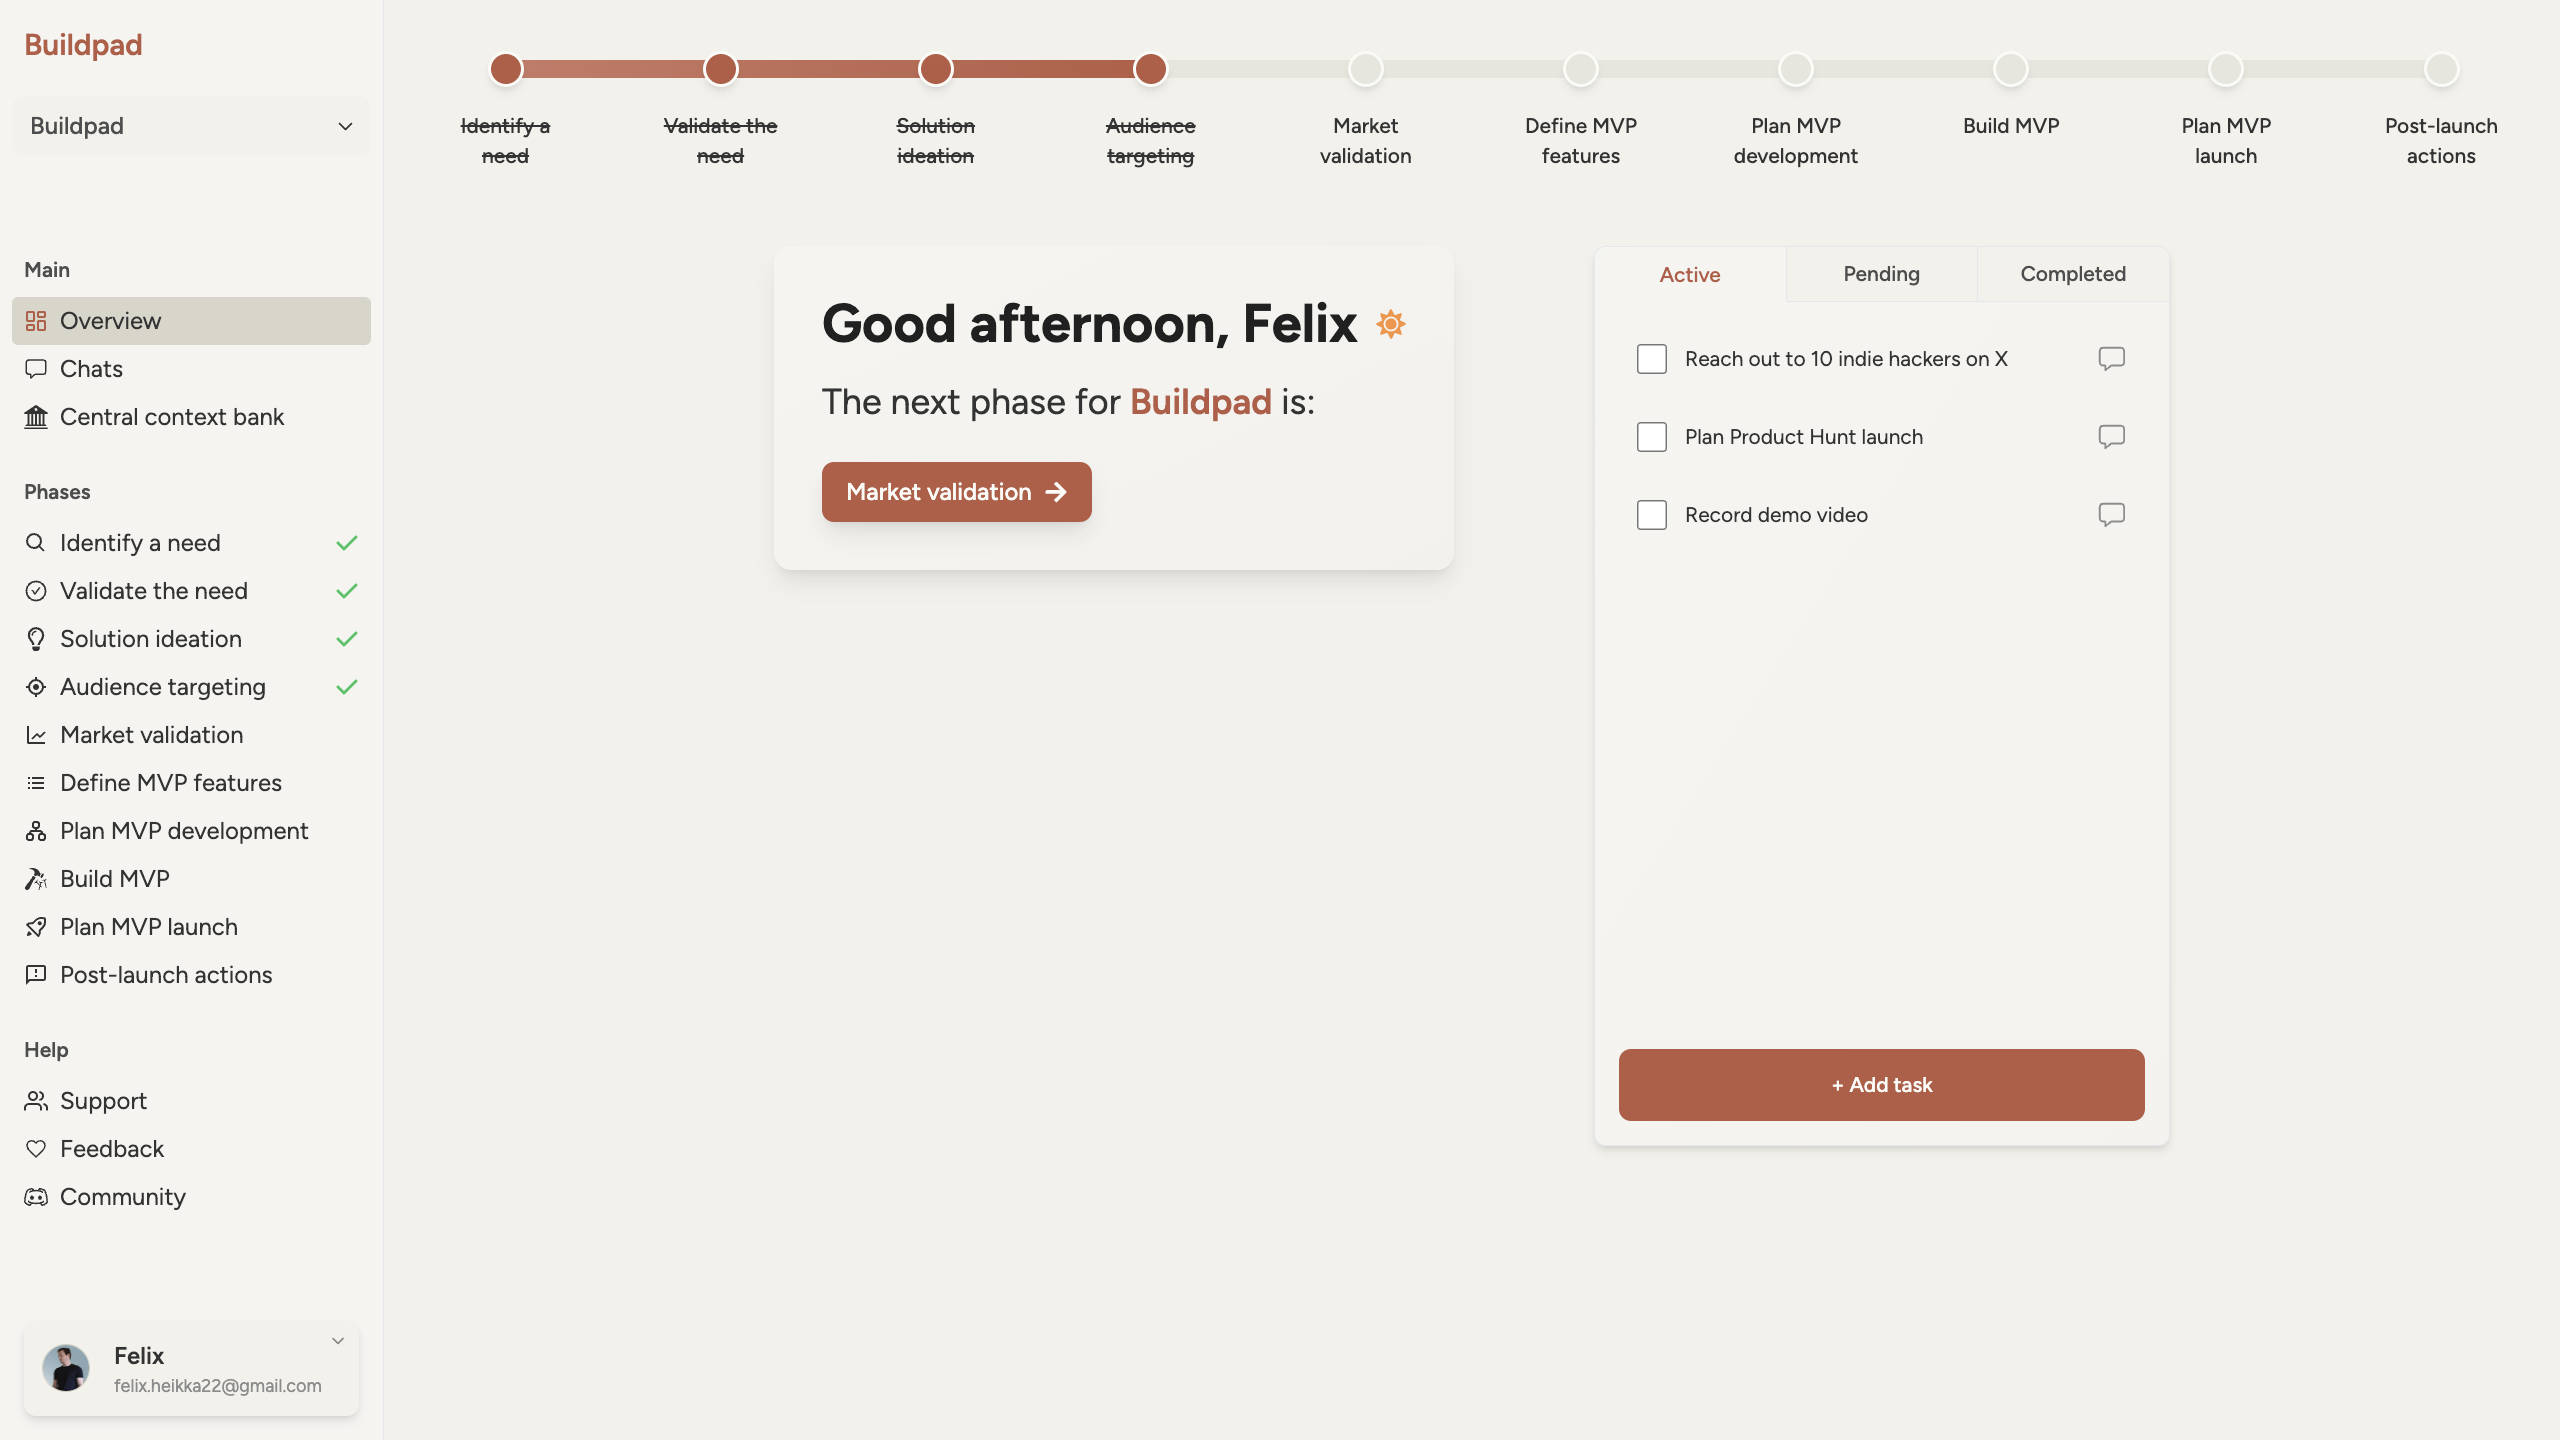Click the Feedback heart icon

[36, 1149]
